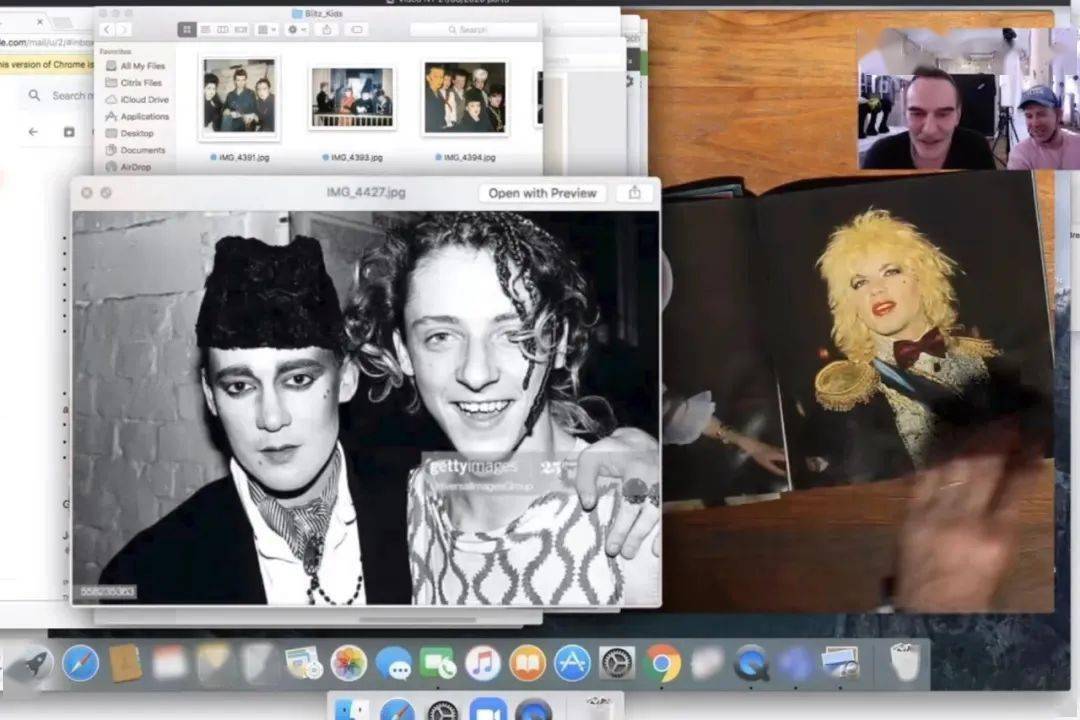Switch Finder to icon view
The width and height of the screenshot is (1080, 720).
pos(187,30)
